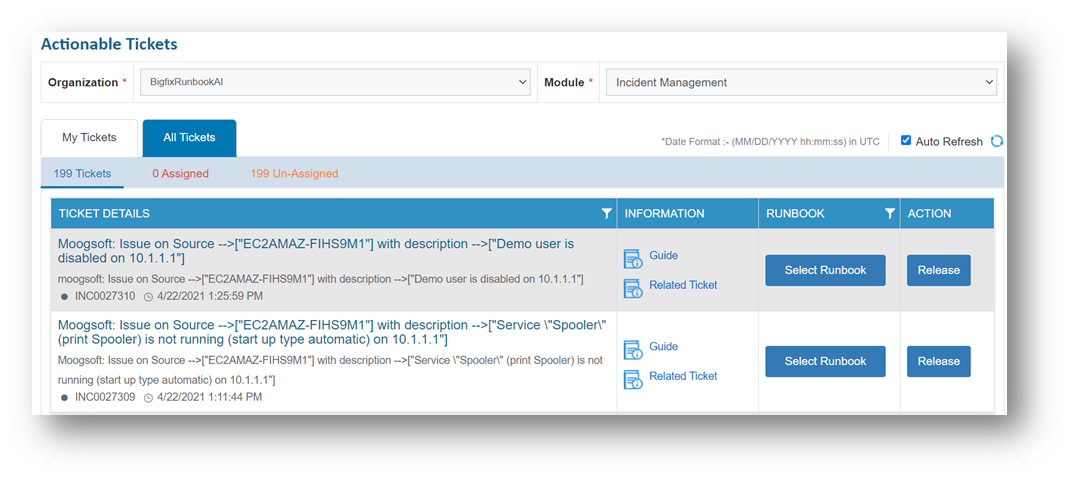Switch to the My Tickets tab

89,138
